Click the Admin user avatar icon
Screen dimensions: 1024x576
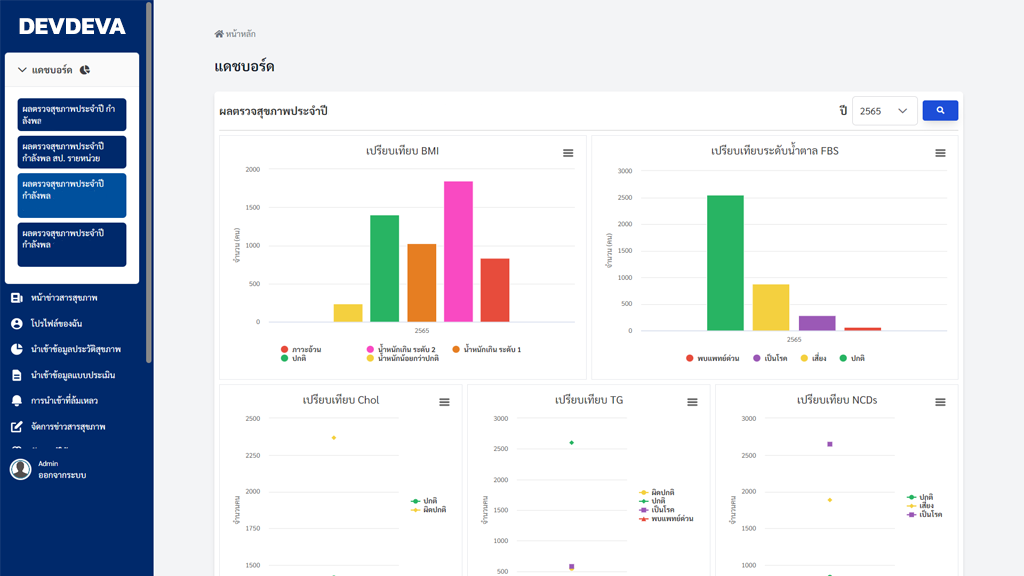(x=21, y=469)
